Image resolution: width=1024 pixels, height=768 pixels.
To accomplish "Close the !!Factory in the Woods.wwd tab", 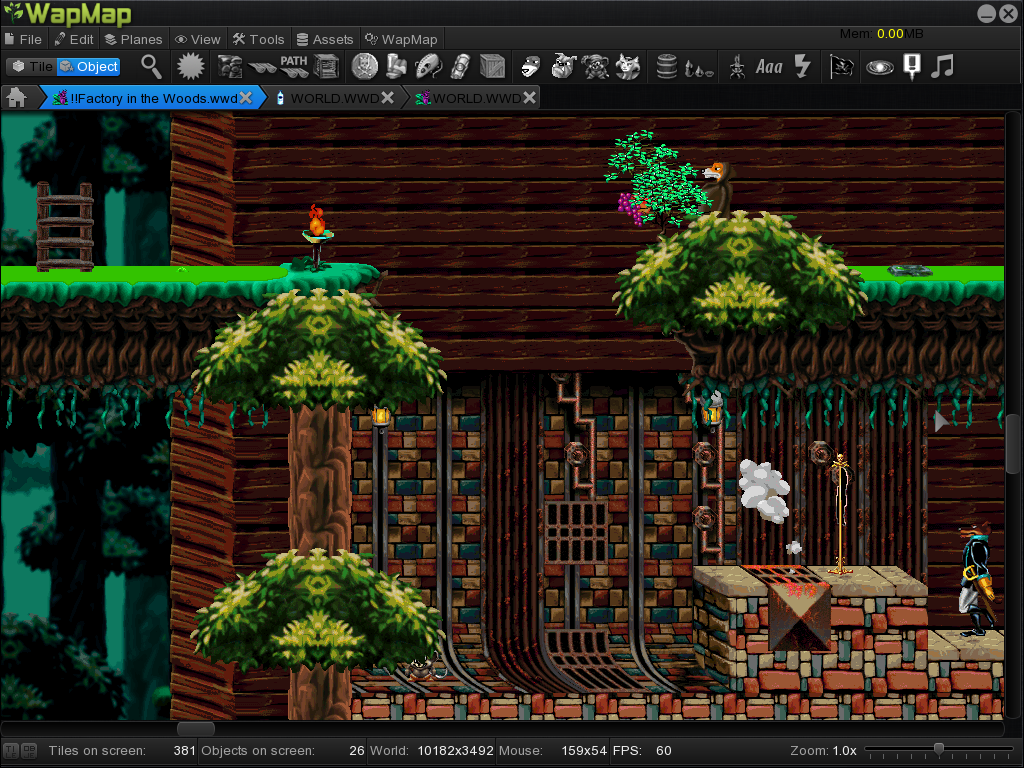I will coord(246,98).
